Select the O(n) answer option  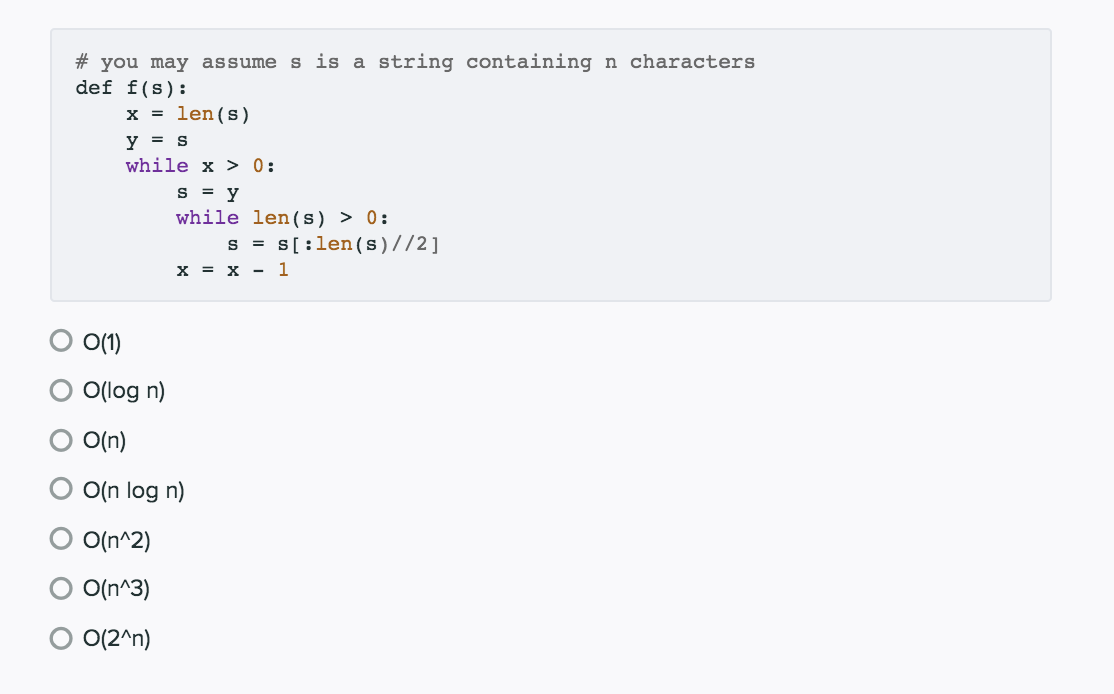tap(60, 439)
